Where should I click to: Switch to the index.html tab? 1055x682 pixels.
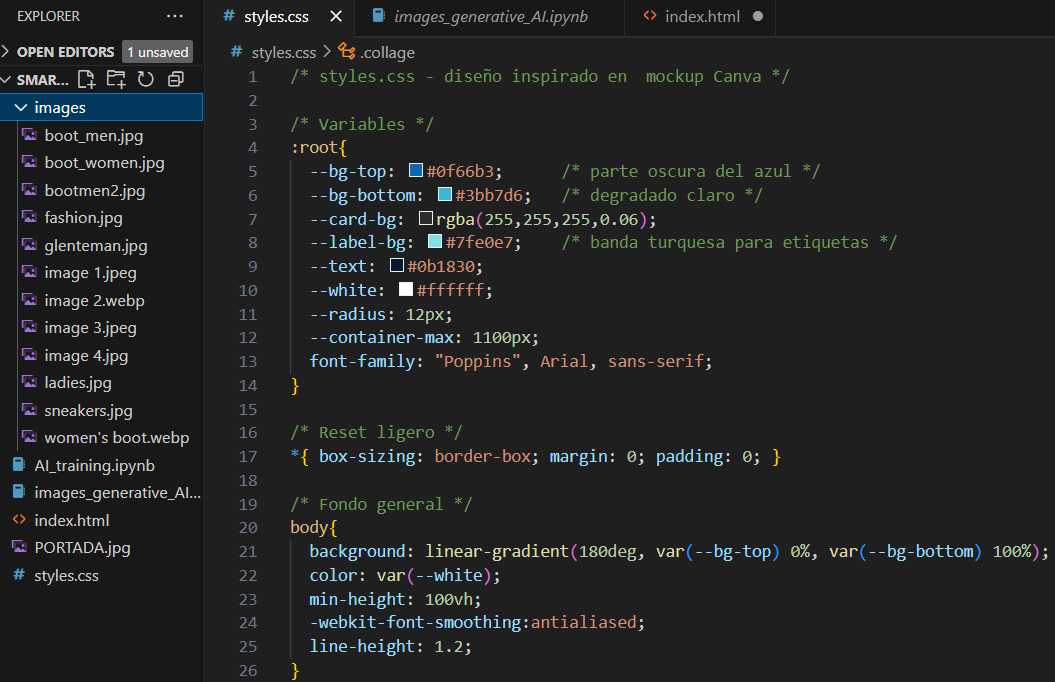click(700, 16)
